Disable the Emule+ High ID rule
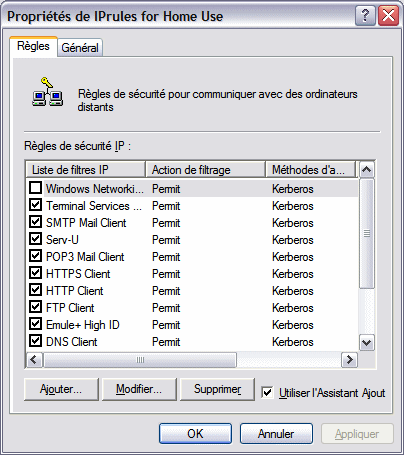The width and height of the screenshot is (404, 455). pyautogui.click(x=35, y=324)
